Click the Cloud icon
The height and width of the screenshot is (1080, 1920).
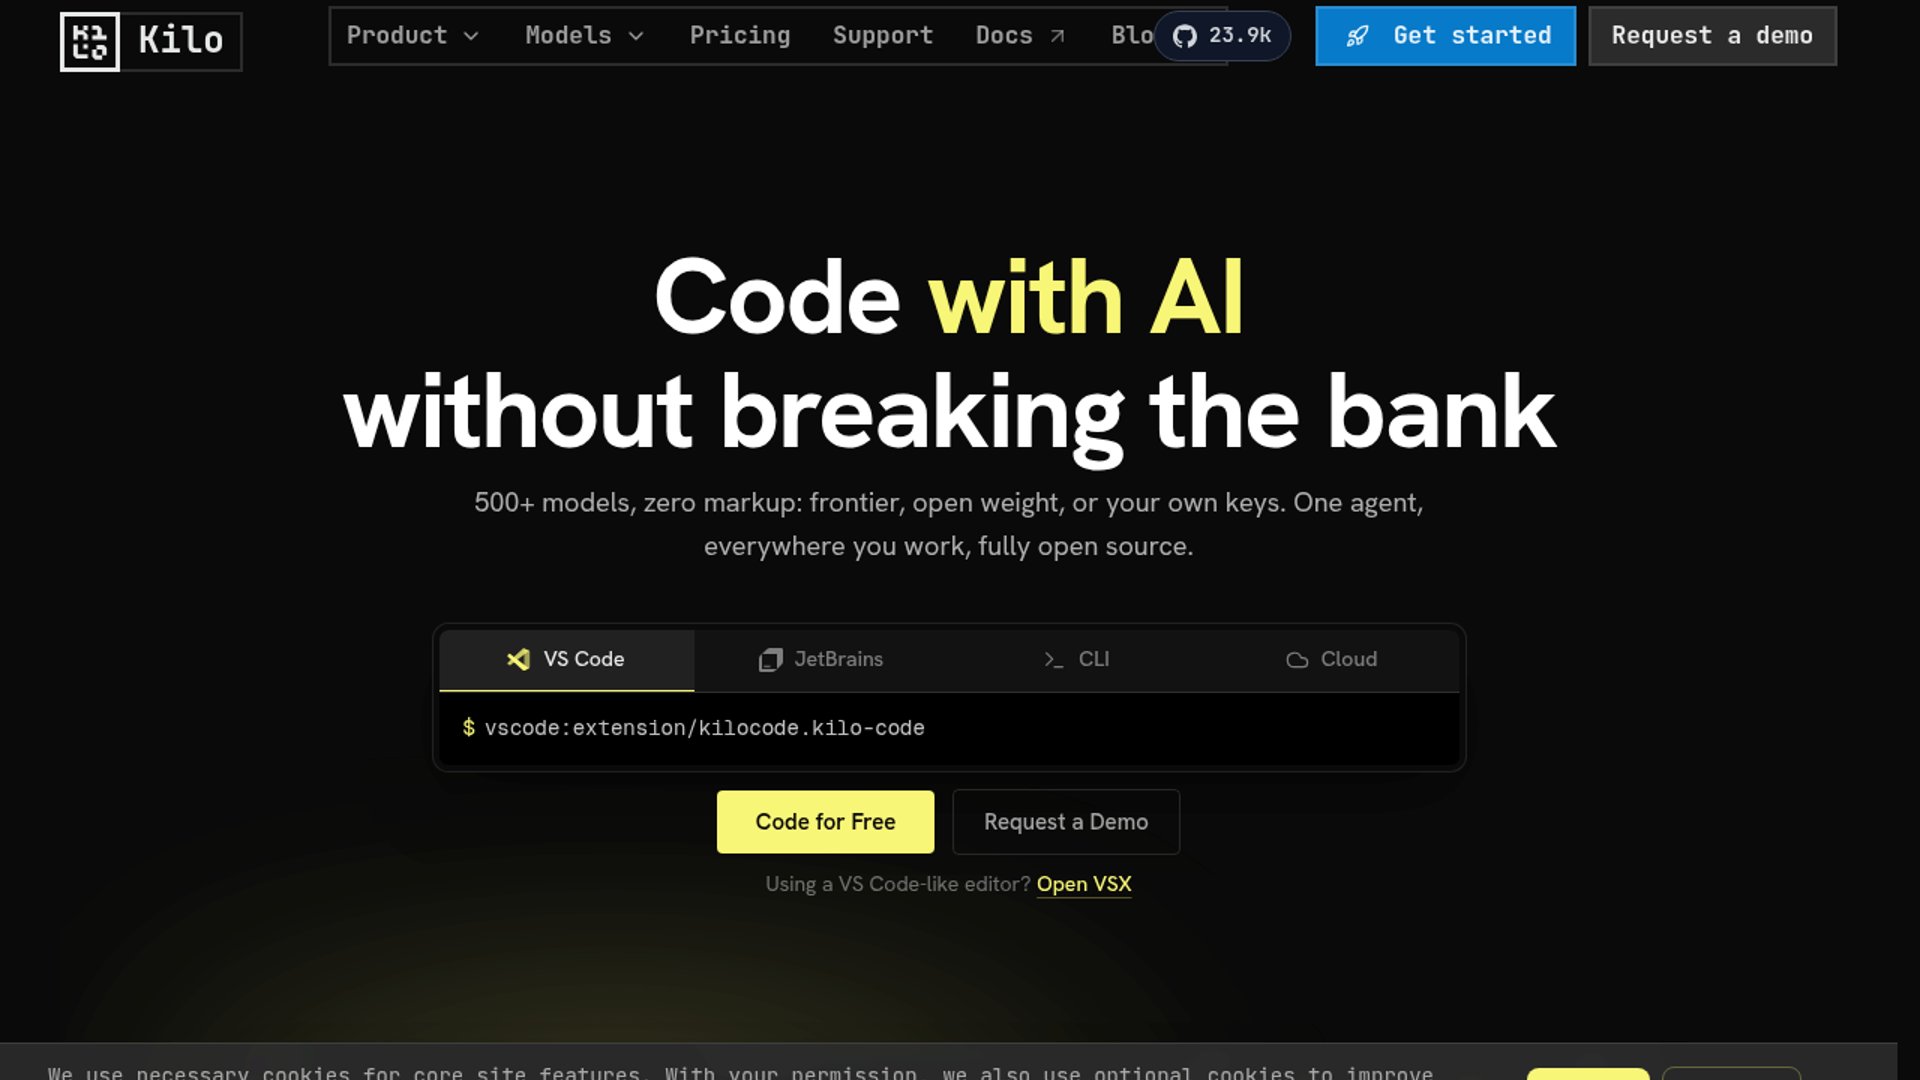pyautogui.click(x=1297, y=660)
